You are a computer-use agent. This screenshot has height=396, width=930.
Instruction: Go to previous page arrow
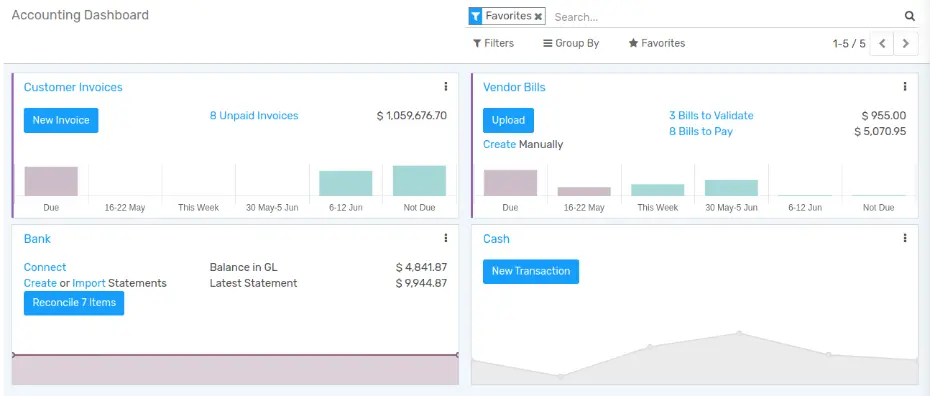(882, 44)
